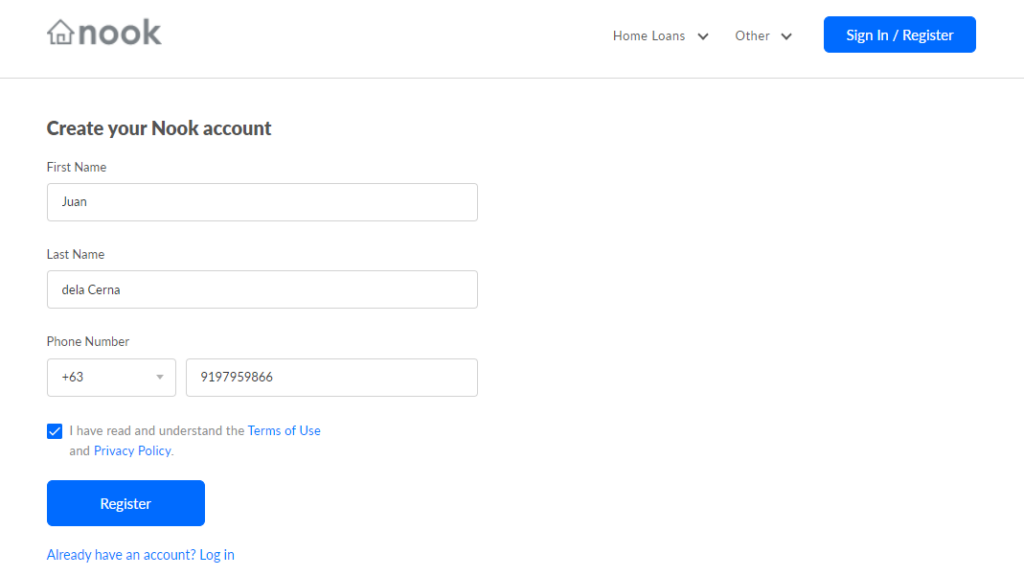
Task: Open the Terms of Use link
Action: tap(284, 430)
